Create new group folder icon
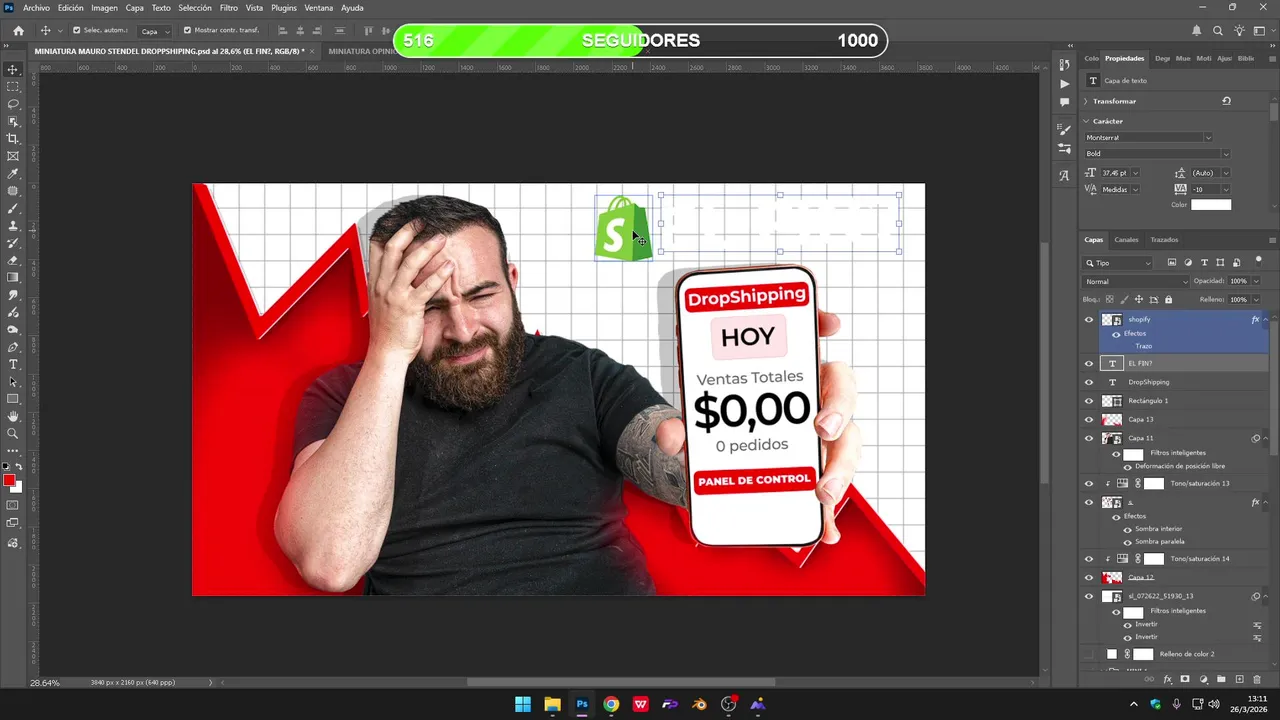Image resolution: width=1280 pixels, height=720 pixels. [x=1221, y=680]
